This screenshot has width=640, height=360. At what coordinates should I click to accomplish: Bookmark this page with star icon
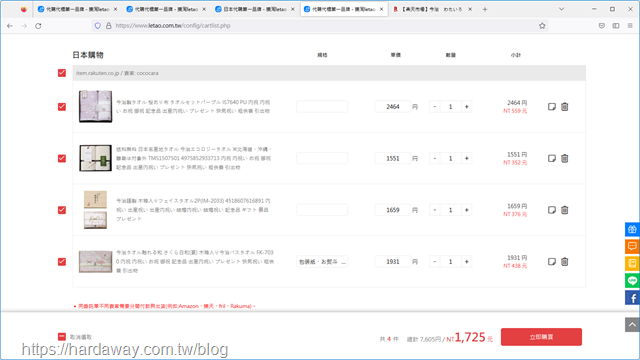click(x=542, y=26)
